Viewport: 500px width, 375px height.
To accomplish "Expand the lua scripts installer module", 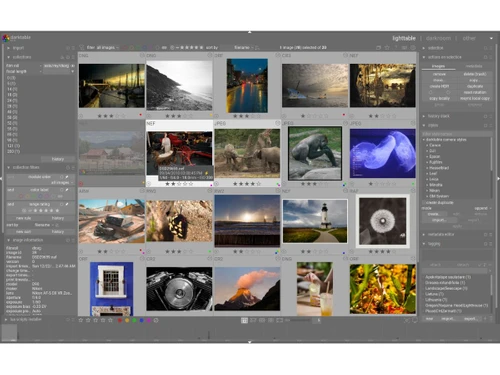I will click(x=6, y=319).
